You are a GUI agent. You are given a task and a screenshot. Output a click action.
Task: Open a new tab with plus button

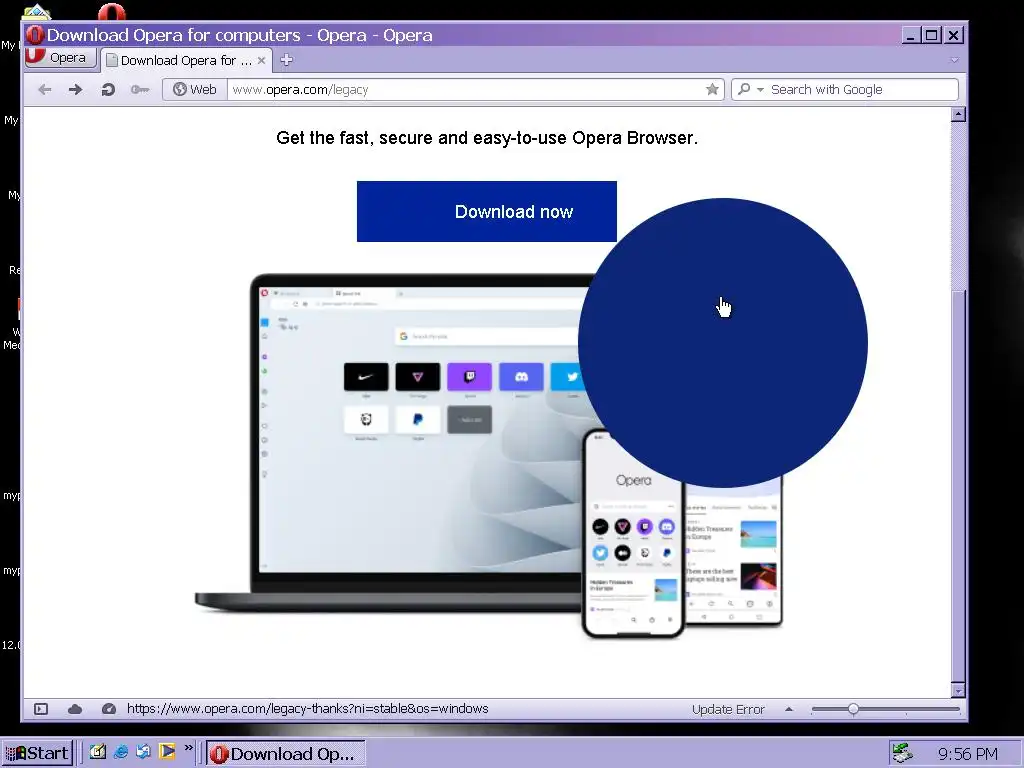tap(286, 60)
